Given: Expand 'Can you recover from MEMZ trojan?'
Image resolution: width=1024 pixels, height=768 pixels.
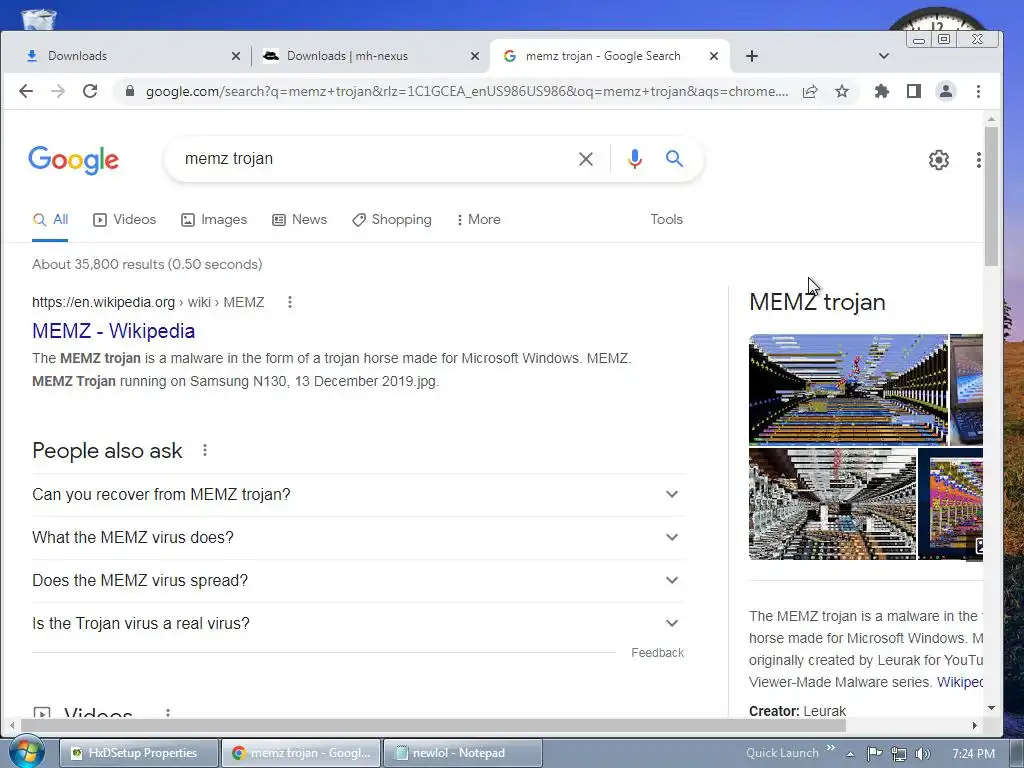Looking at the screenshot, I should tap(358, 494).
